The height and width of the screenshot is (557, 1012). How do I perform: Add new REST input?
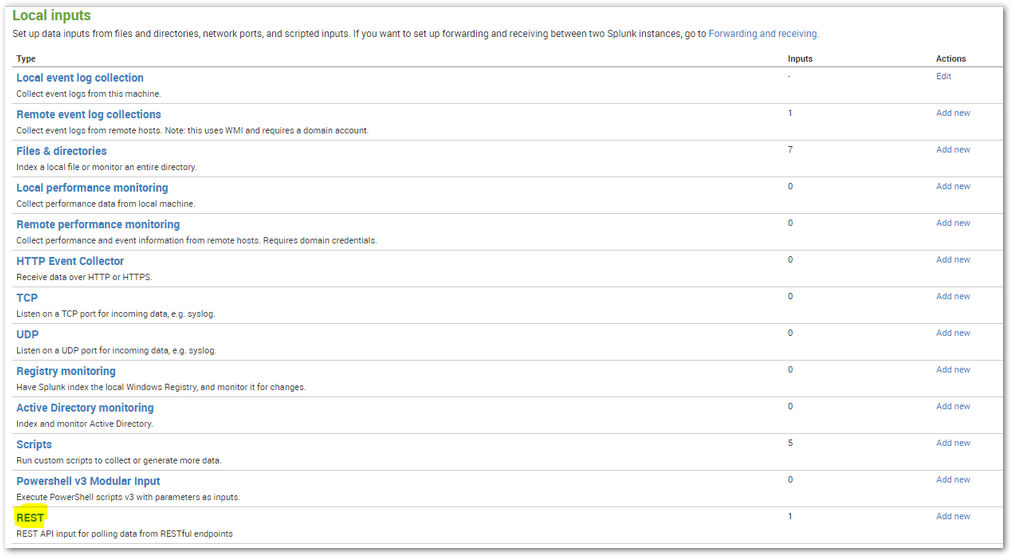click(953, 517)
